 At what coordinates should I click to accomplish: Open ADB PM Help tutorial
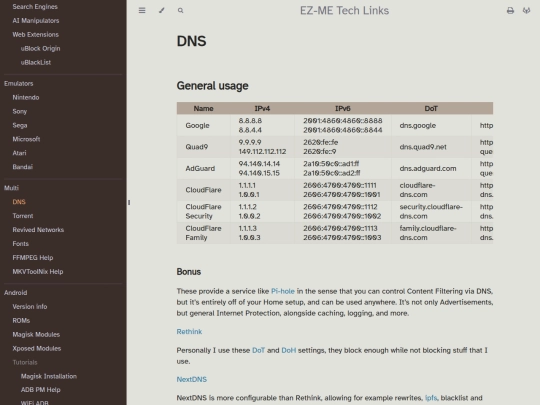point(40,390)
